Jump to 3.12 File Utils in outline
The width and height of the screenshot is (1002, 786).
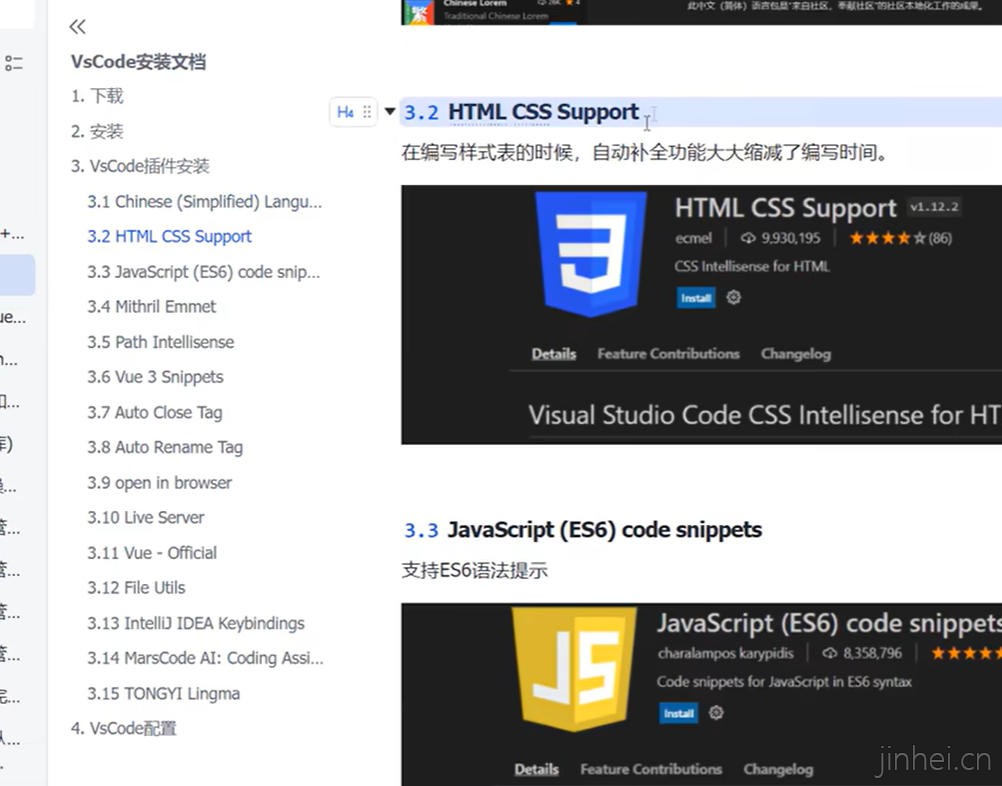[x=136, y=588]
